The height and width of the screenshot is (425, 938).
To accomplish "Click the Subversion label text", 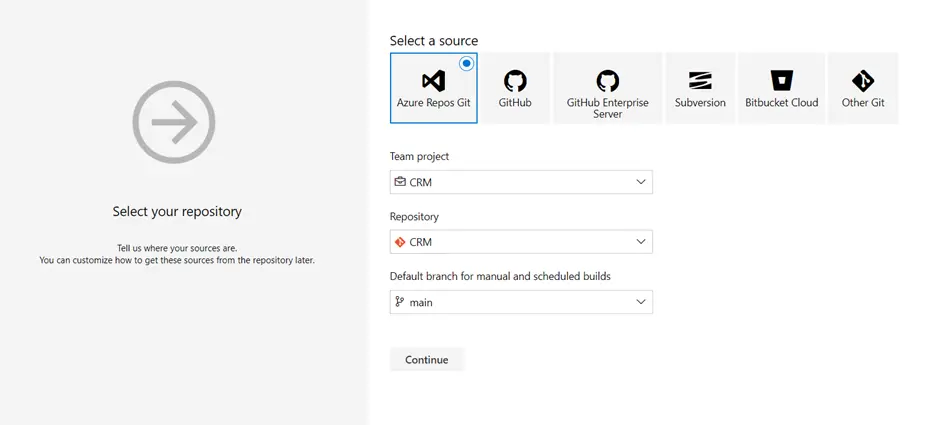I will pyautogui.click(x=700, y=102).
